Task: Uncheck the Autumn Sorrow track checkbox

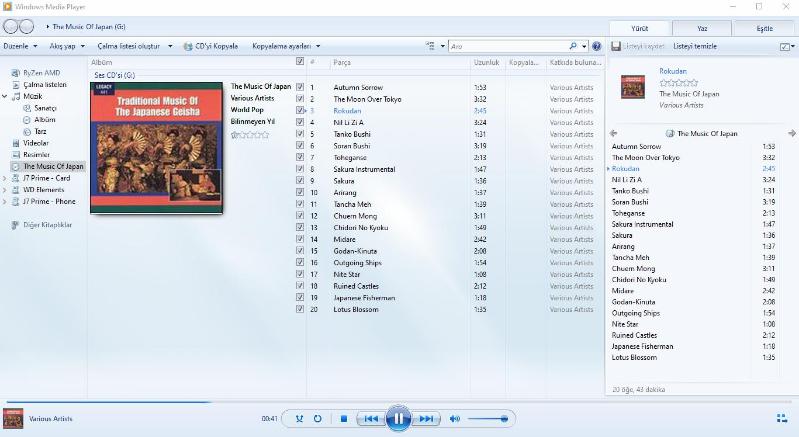Action: point(300,87)
